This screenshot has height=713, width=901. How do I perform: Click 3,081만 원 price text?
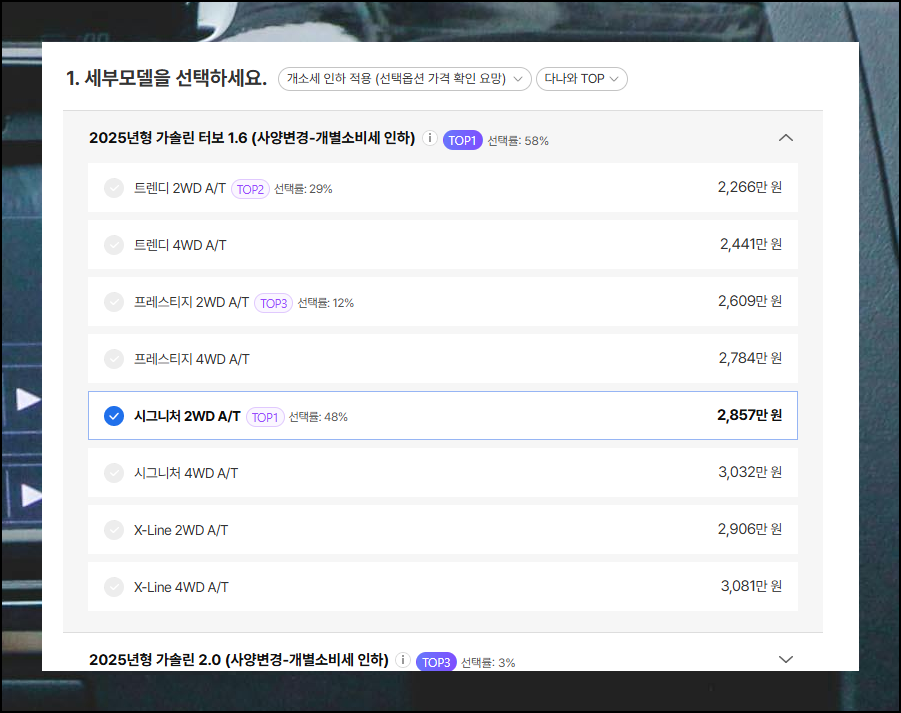[x=751, y=585]
